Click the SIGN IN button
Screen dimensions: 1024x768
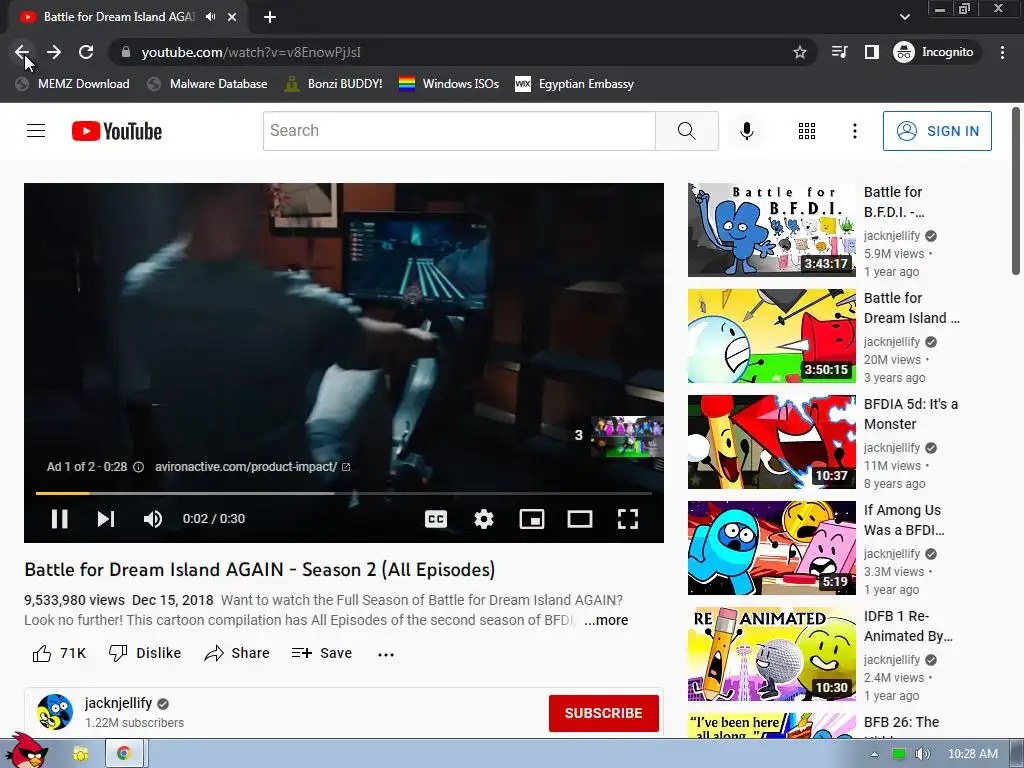[x=937, y=131]
